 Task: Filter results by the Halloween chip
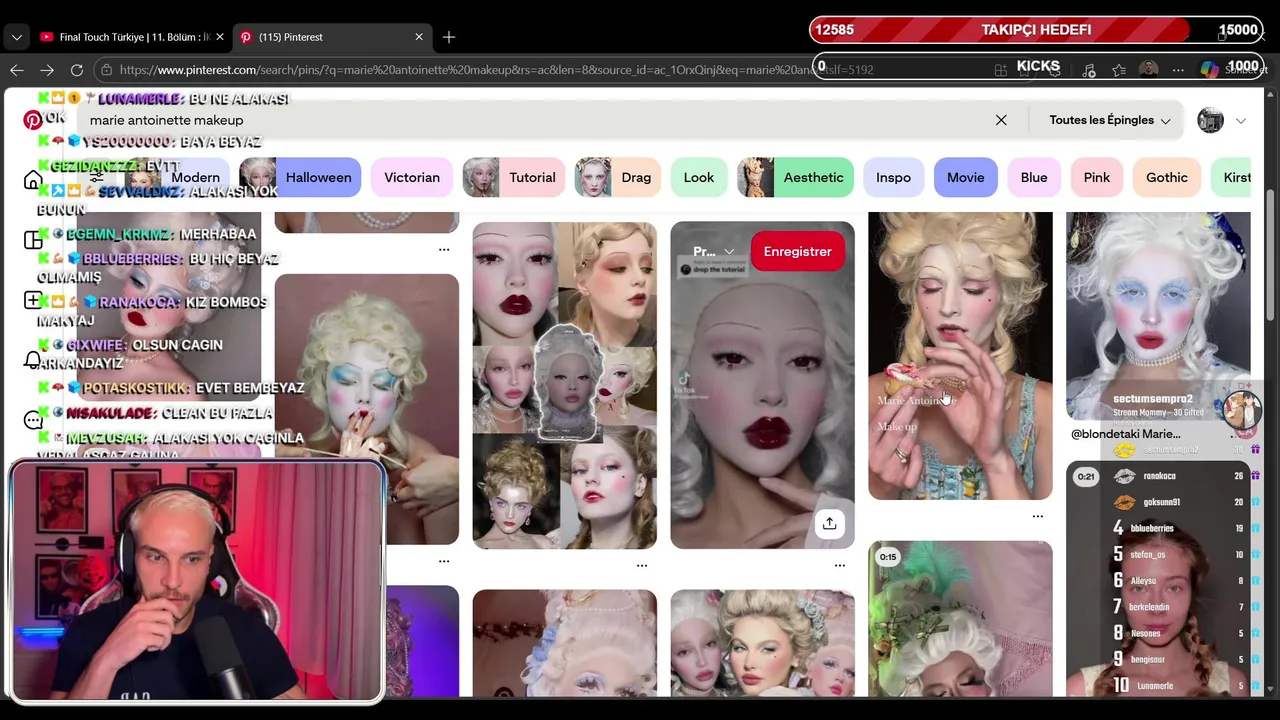(300, 177)
